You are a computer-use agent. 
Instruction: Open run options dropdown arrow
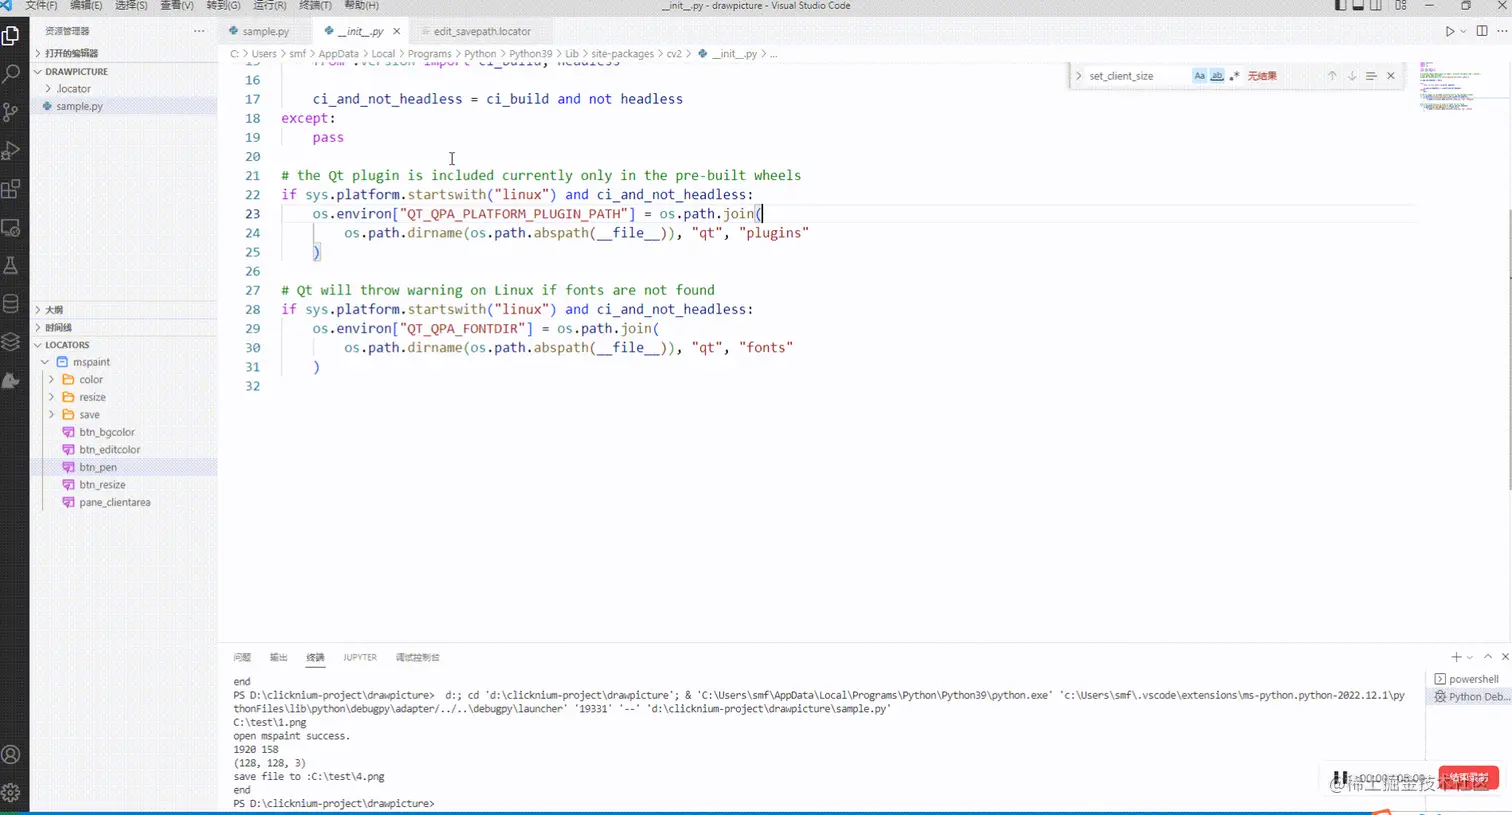click(1463, 32)
